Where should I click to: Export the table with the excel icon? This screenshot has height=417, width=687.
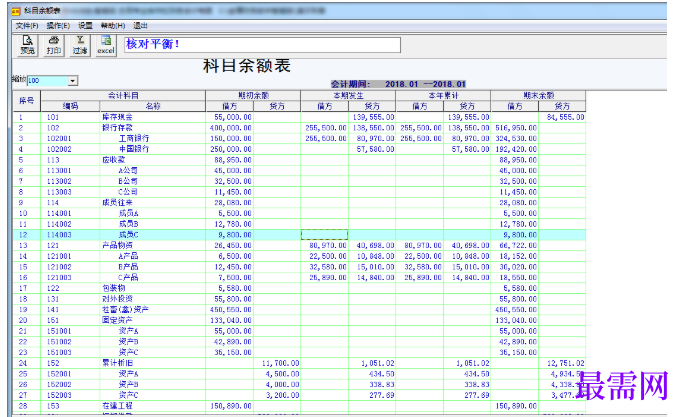[x=106, y=46]
